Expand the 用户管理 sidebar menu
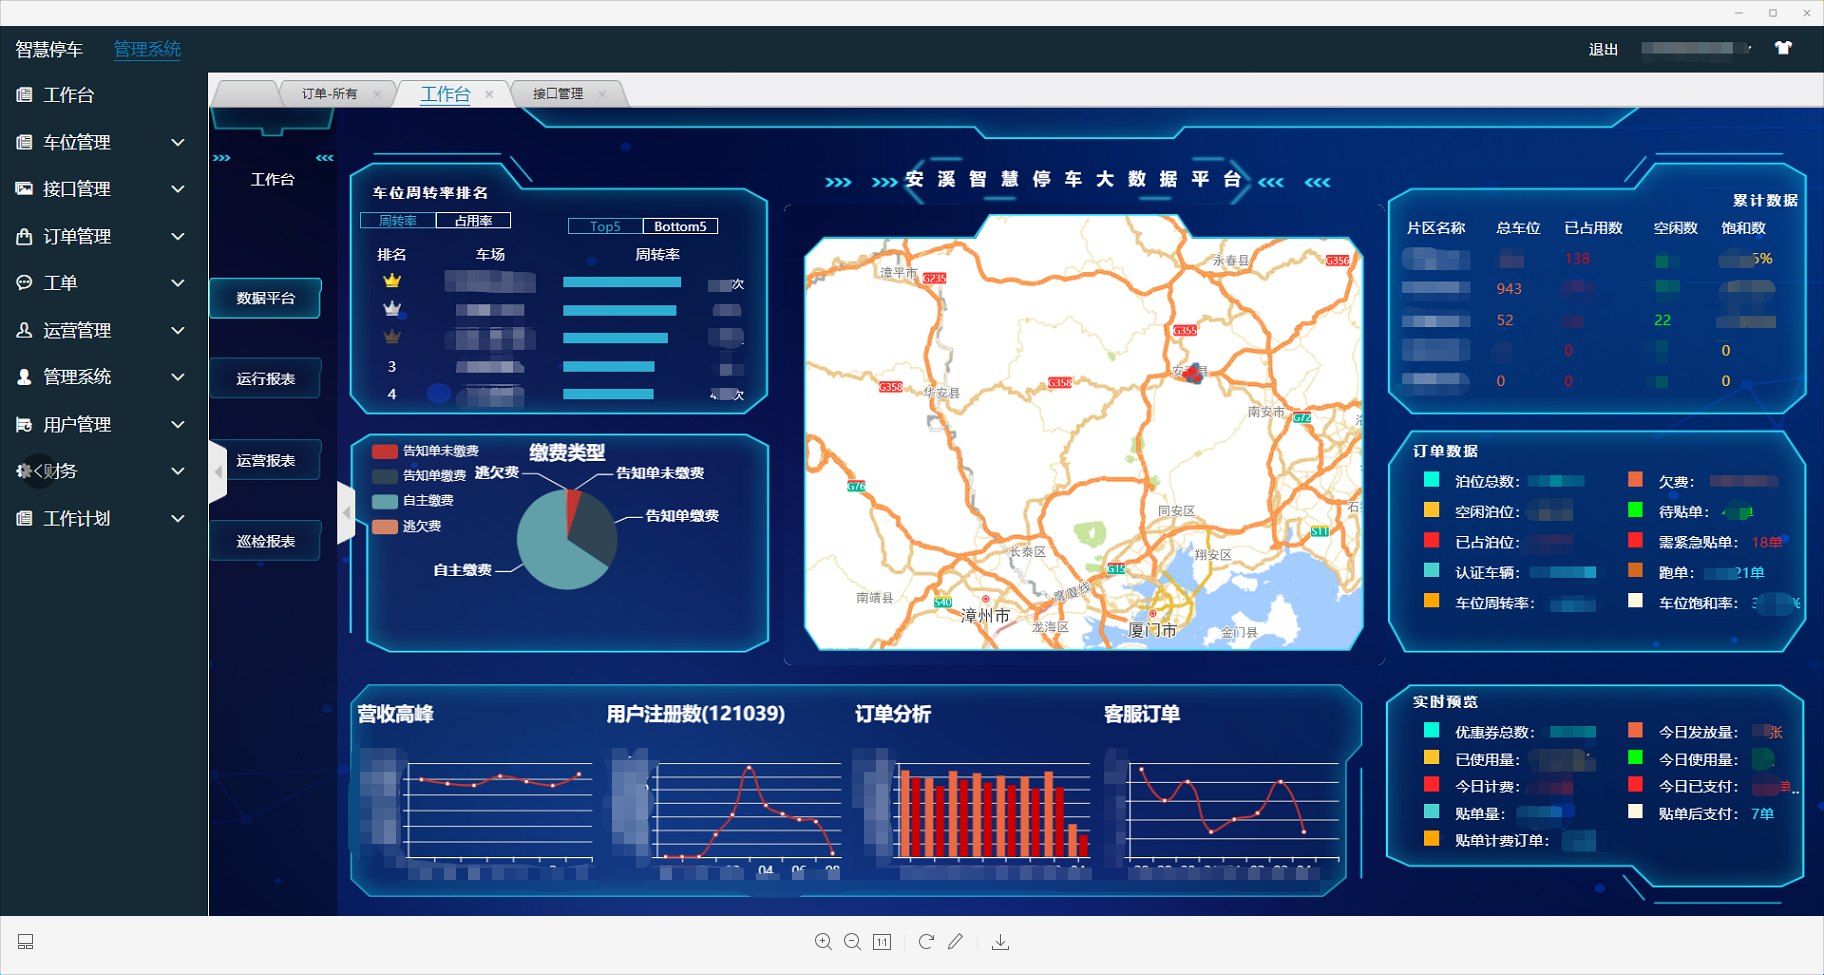Screen dimensions: 1824x975 pyautogui.click(x=100, y=424)
